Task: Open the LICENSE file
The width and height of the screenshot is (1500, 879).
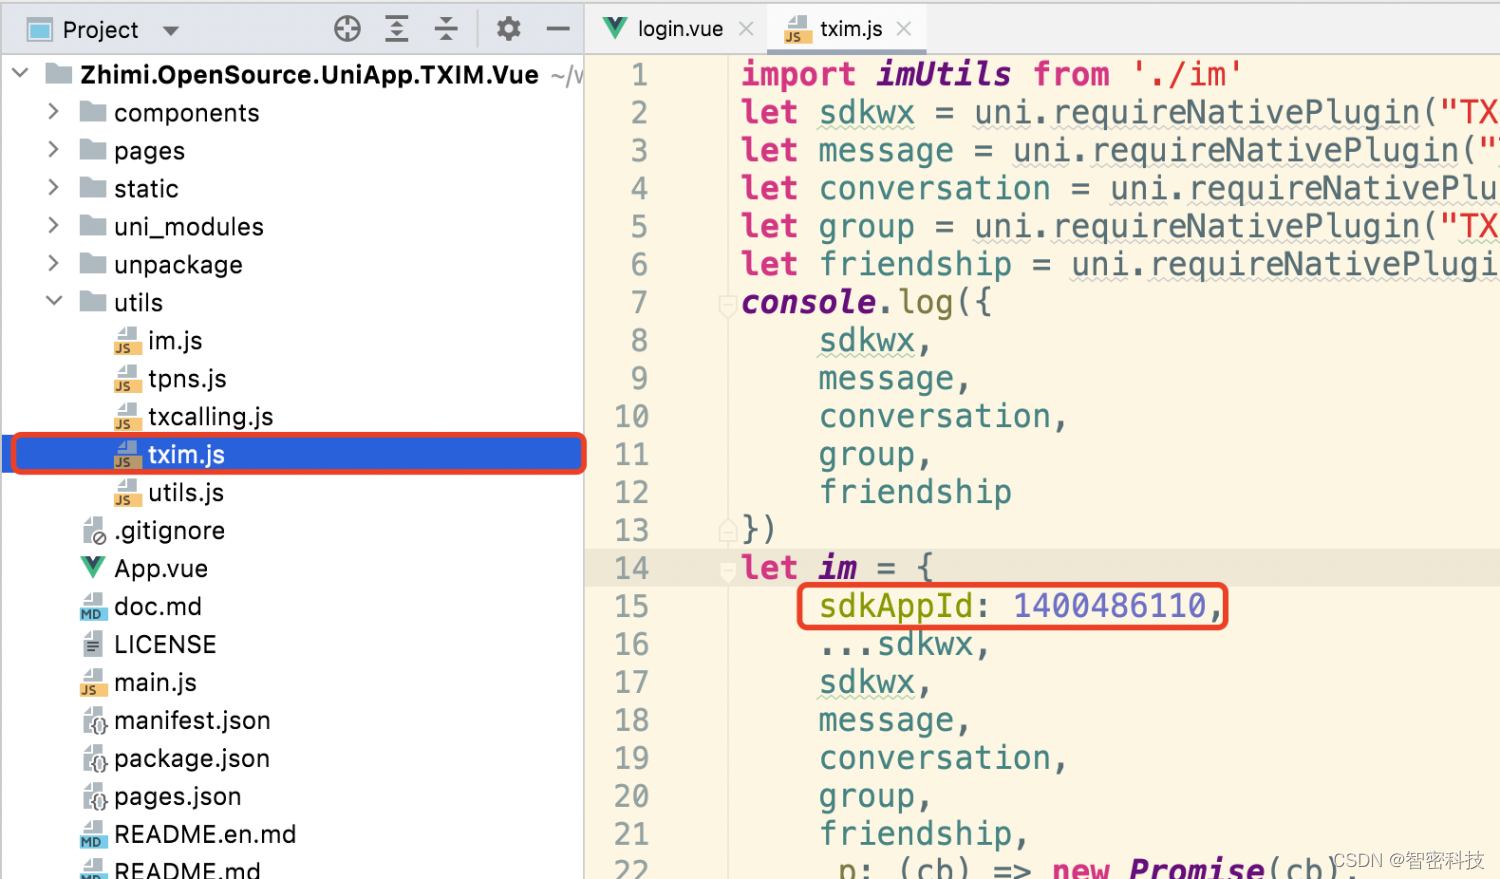Action: pos(165,645)
